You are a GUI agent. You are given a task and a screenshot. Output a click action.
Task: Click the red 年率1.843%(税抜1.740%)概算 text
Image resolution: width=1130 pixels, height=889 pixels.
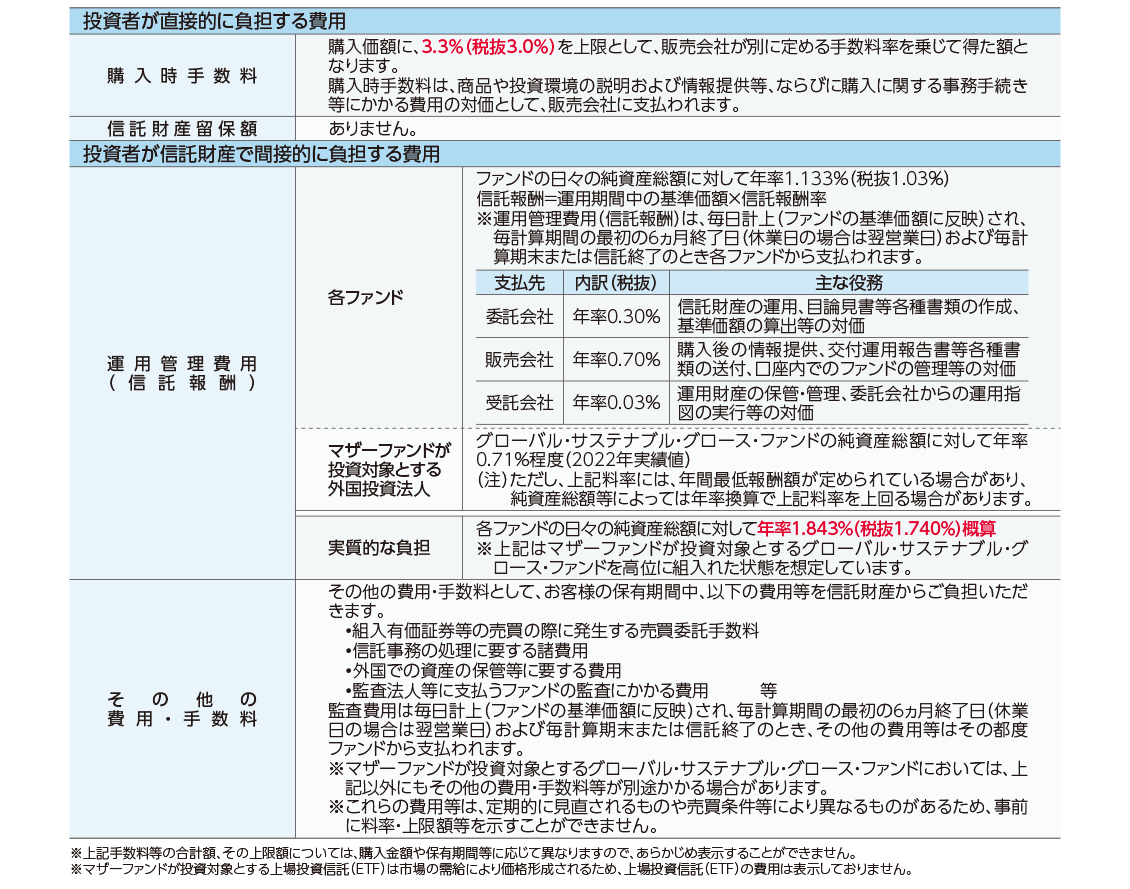coord(876,528)
